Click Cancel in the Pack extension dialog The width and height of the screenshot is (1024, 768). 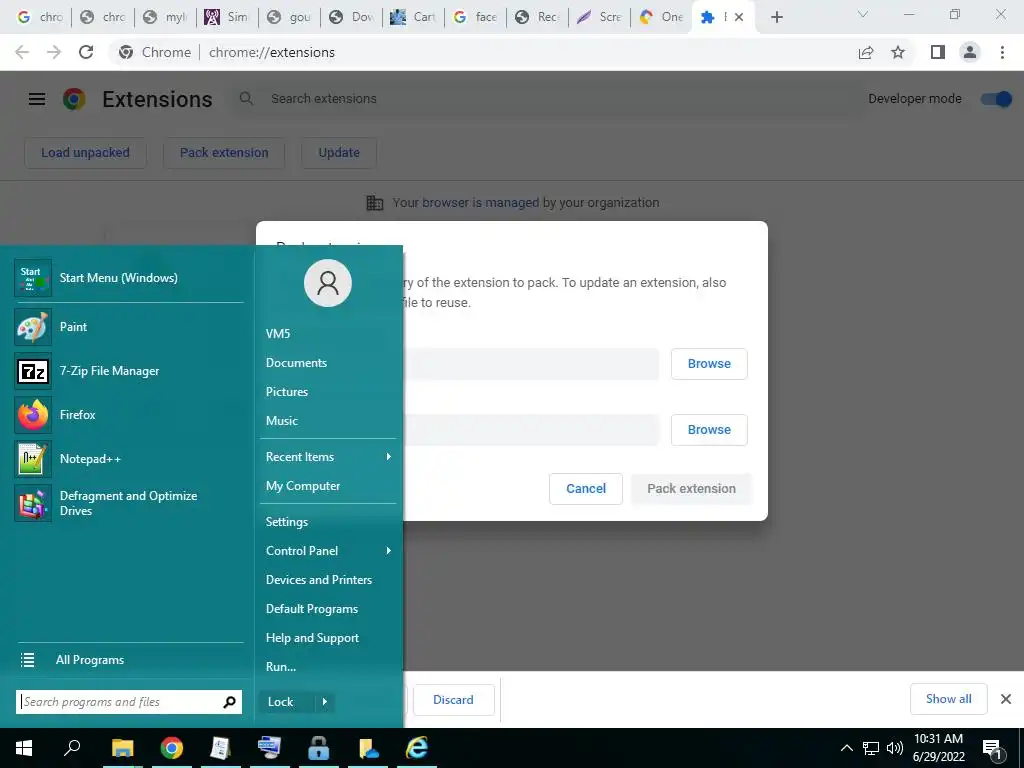[586, 489]
